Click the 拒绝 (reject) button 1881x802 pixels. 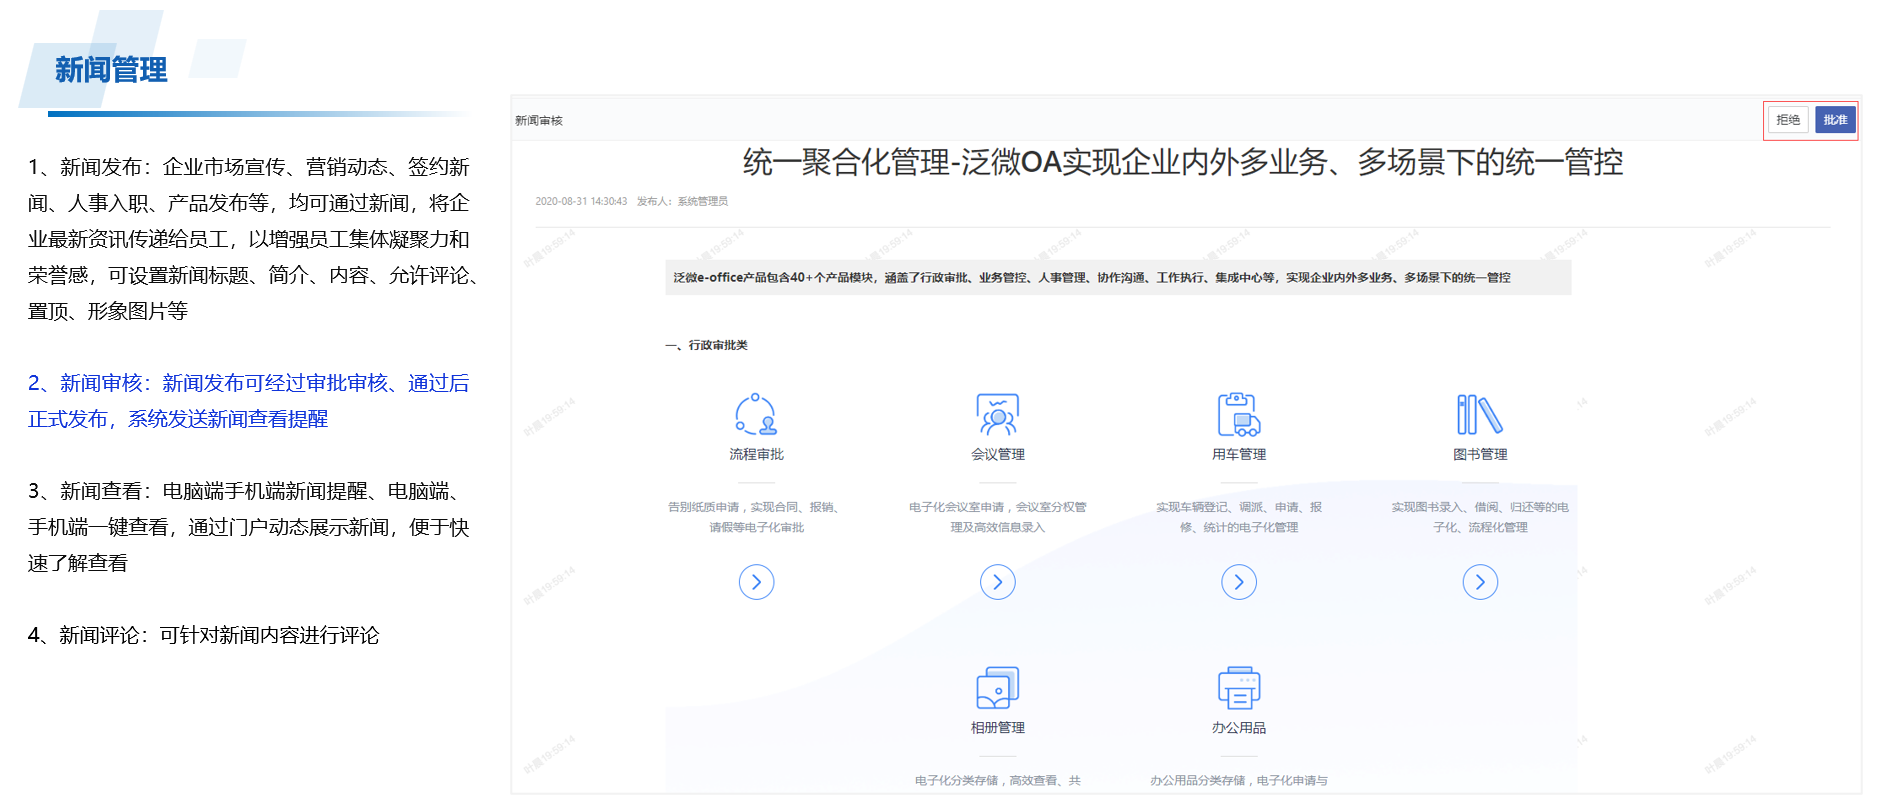click(x=1788, y=120)
